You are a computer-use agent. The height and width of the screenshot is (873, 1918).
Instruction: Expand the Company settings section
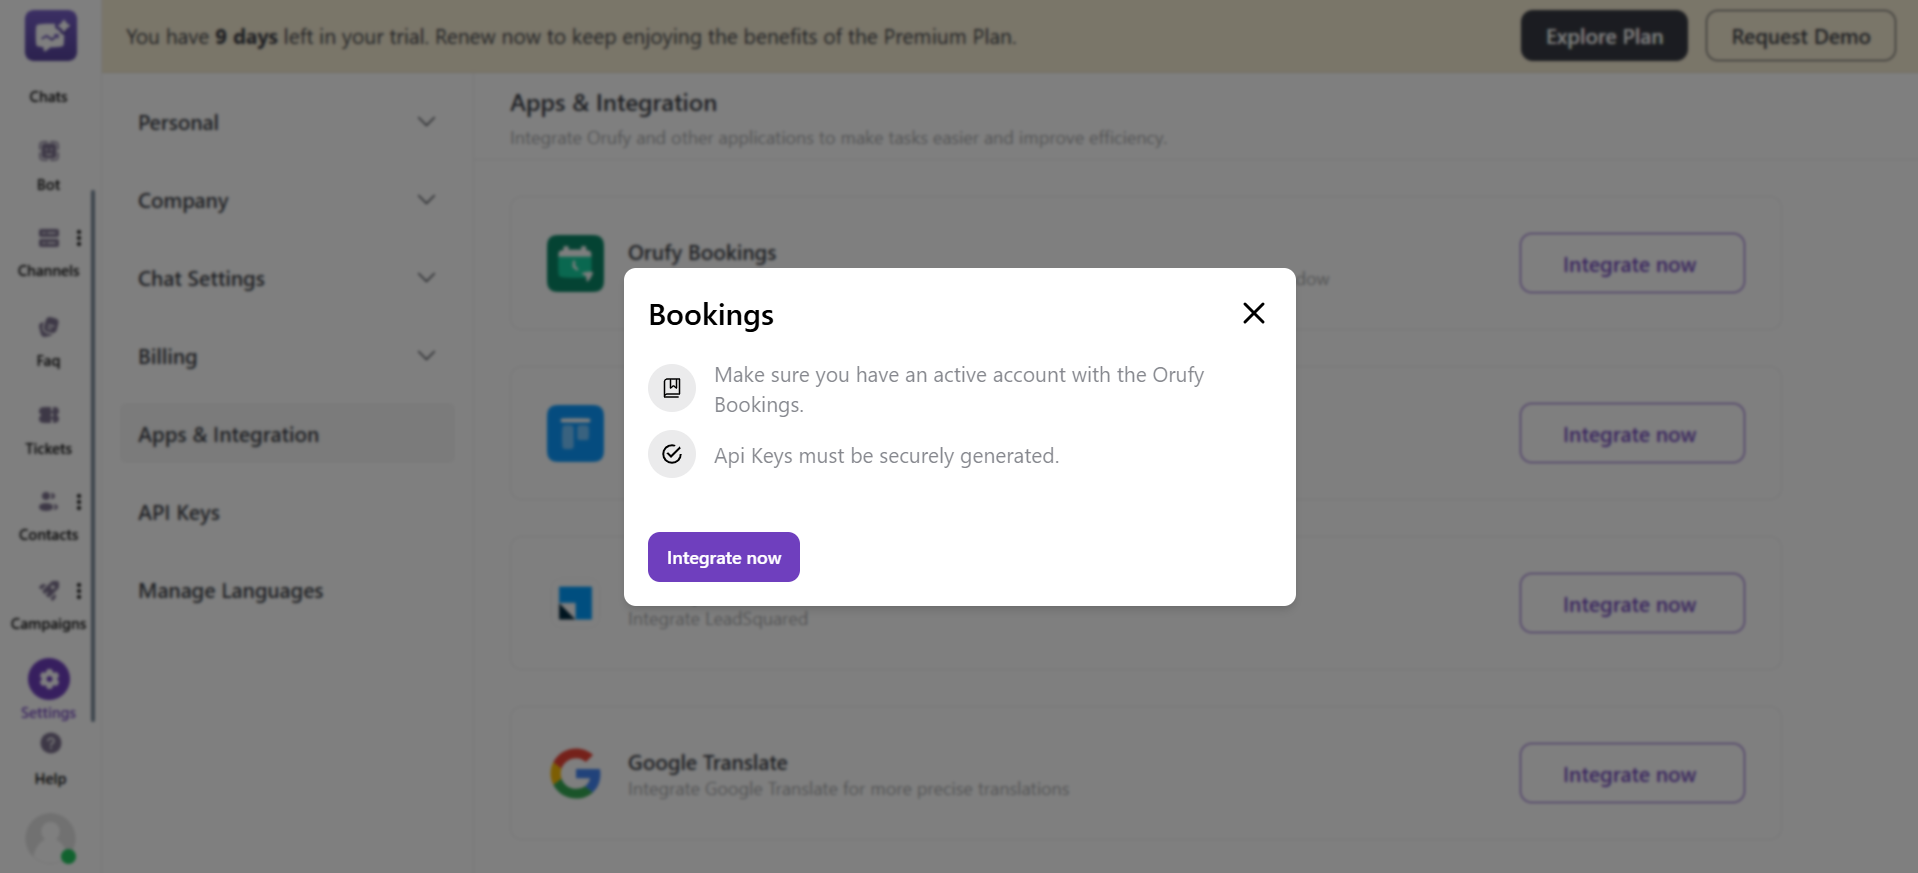pos(286,200)
